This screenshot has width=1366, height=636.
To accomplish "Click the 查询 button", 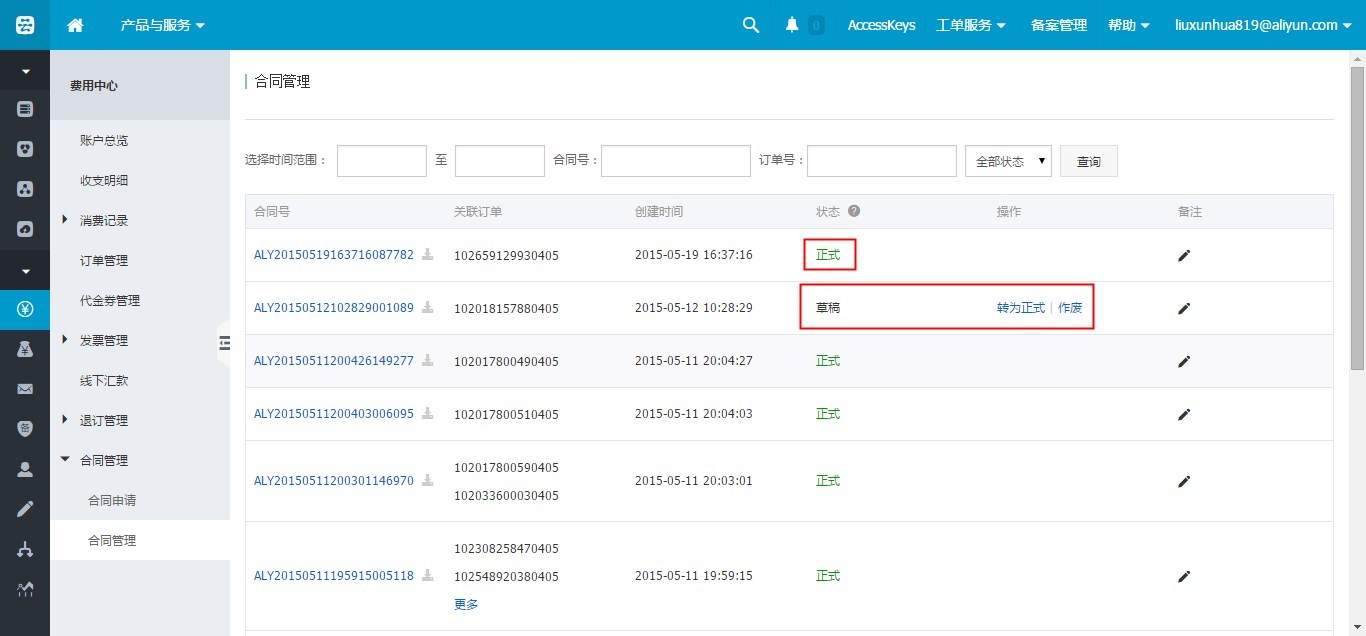I will pos(1088,161).
